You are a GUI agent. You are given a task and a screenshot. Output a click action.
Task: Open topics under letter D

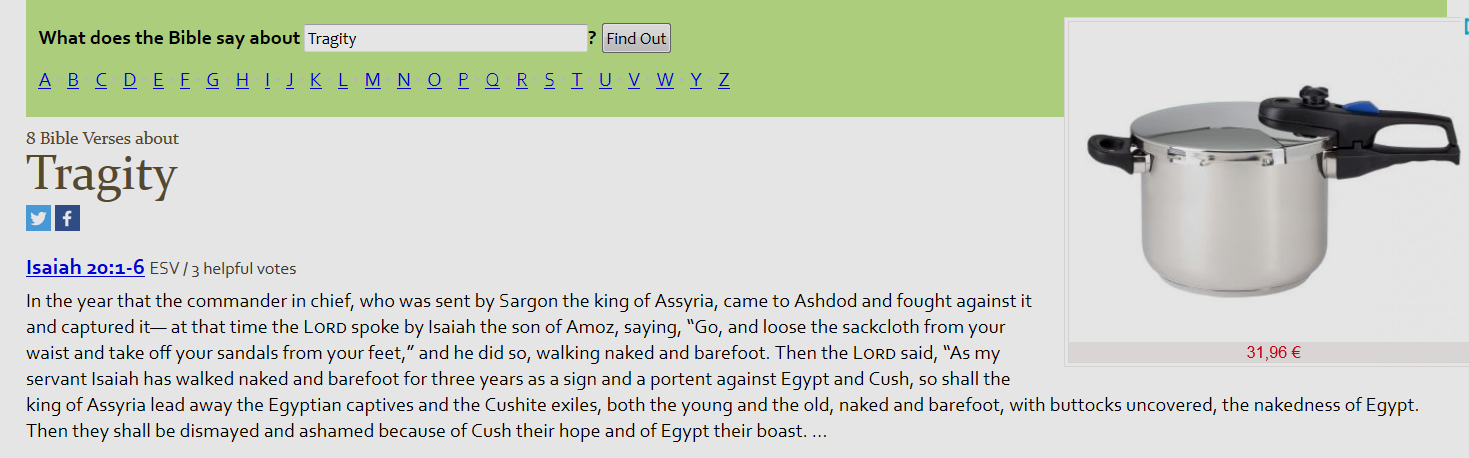point(130,80)
